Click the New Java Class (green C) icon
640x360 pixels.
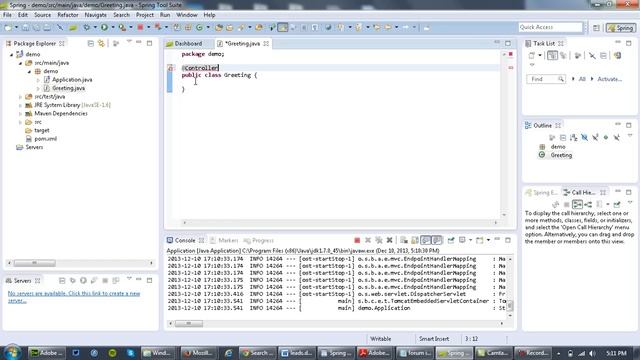pos(199,27)
